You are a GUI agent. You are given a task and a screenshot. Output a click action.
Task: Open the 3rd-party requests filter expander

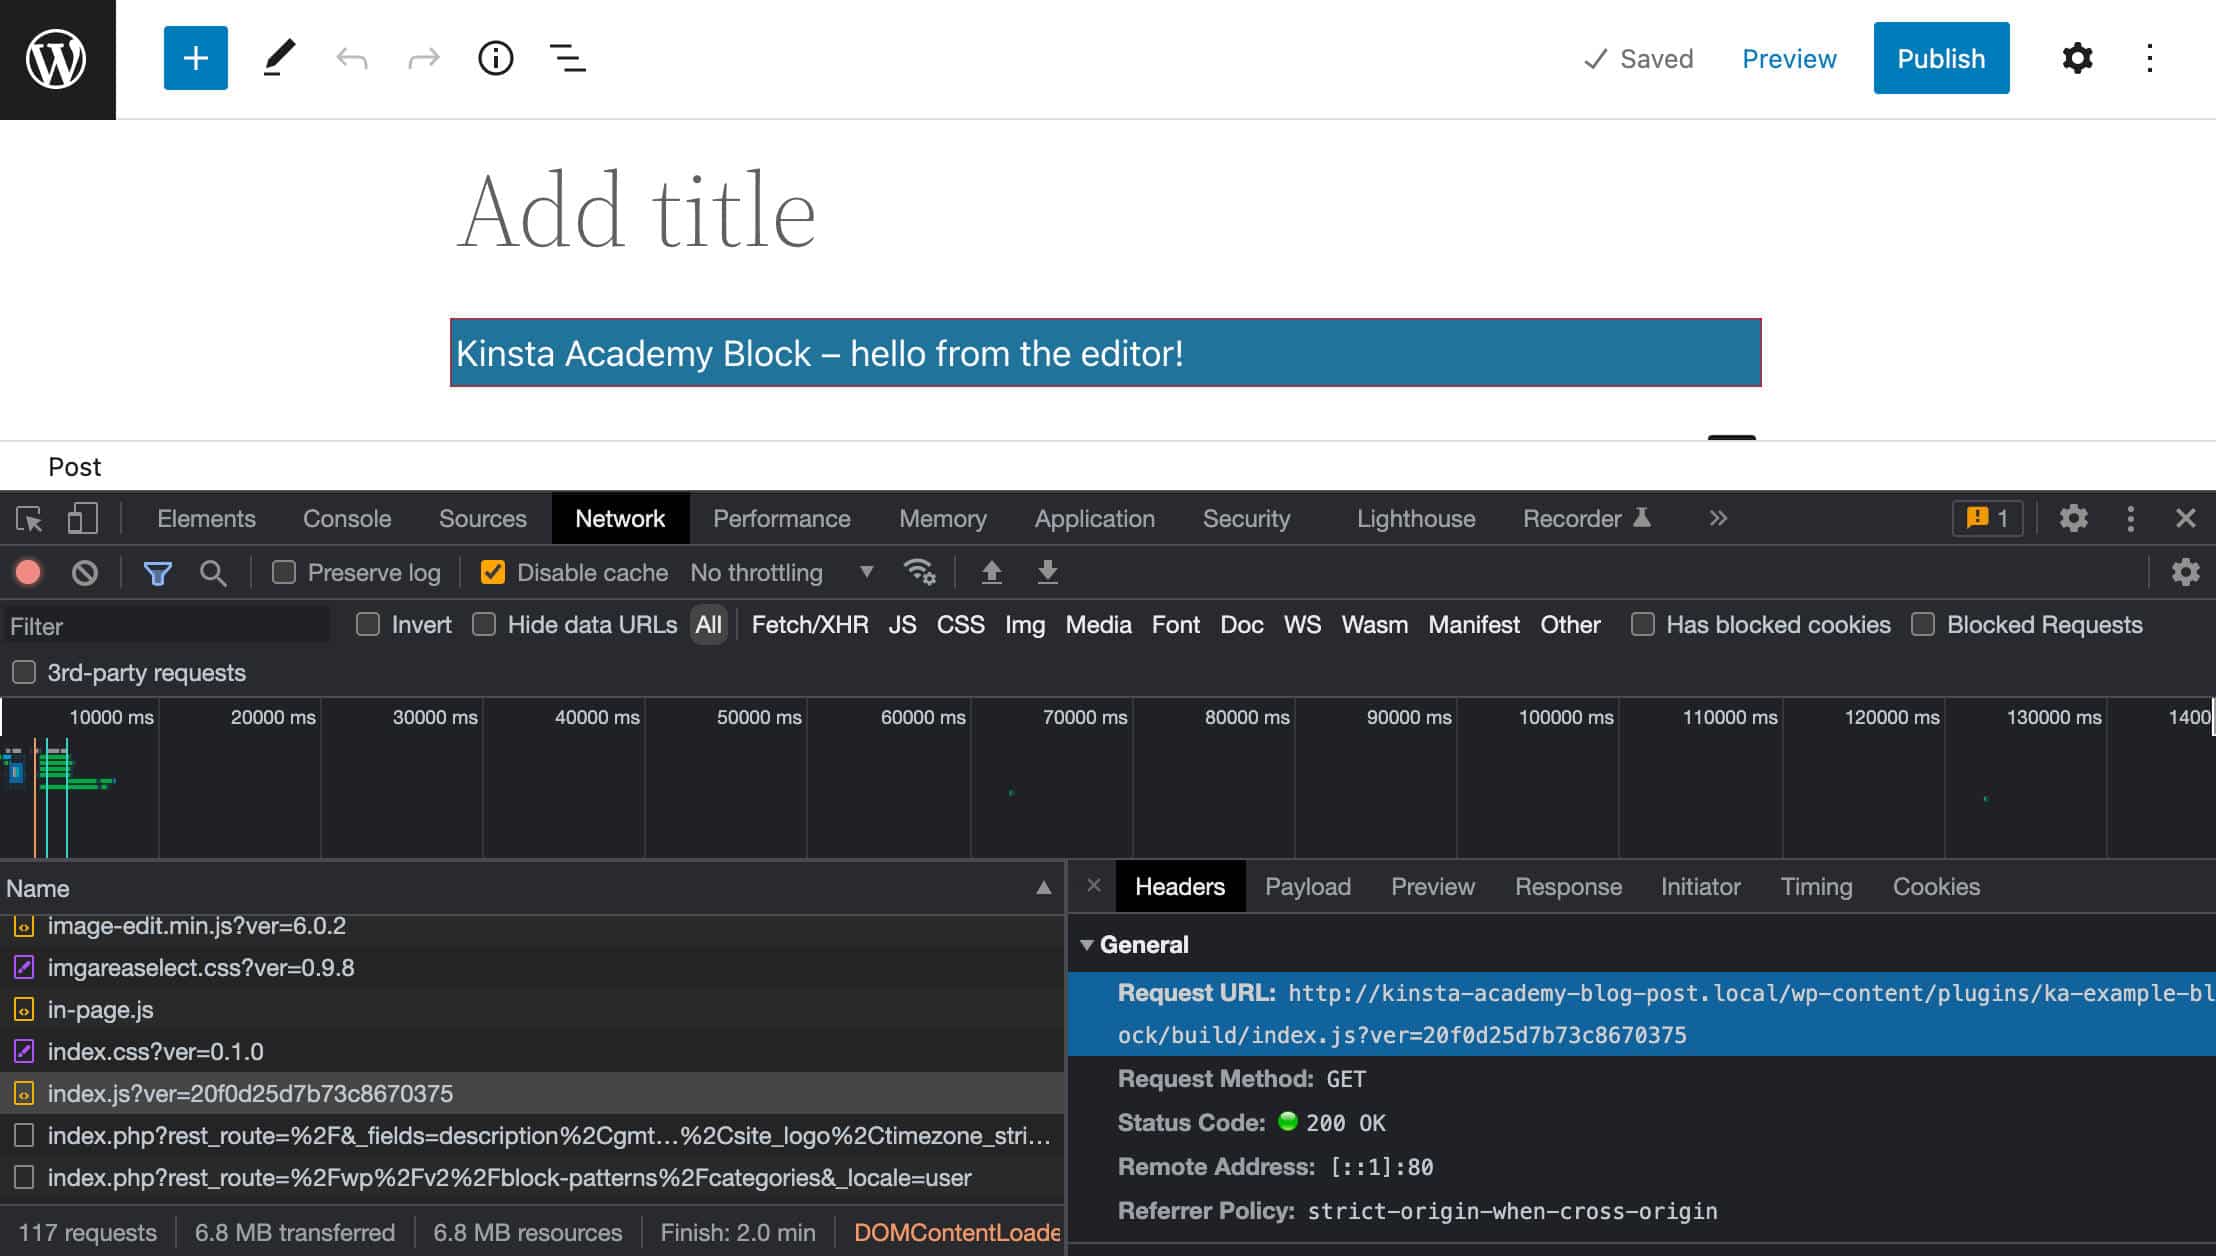tap(23, 671)
